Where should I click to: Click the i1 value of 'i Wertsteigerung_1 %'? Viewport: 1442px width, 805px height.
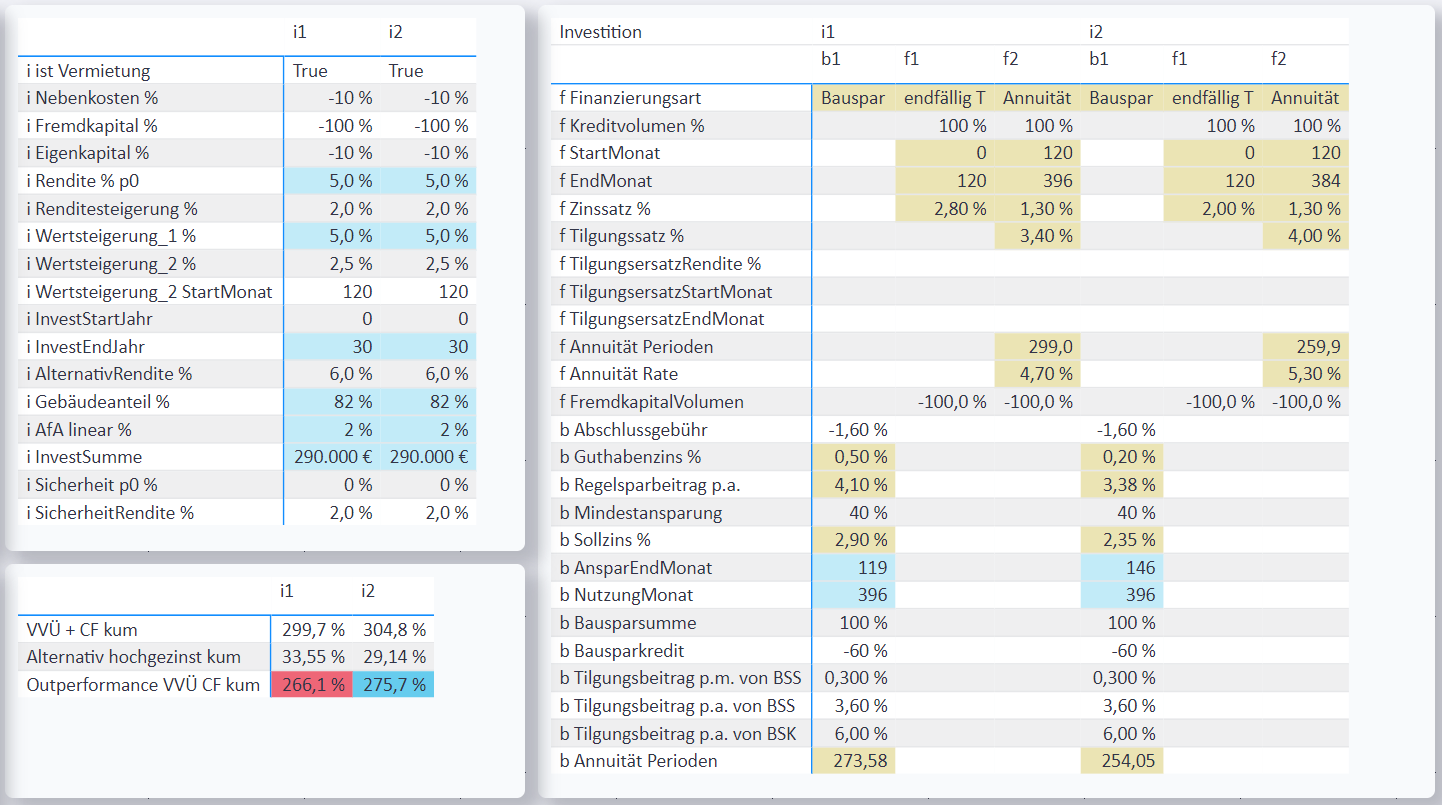(333, 236)
